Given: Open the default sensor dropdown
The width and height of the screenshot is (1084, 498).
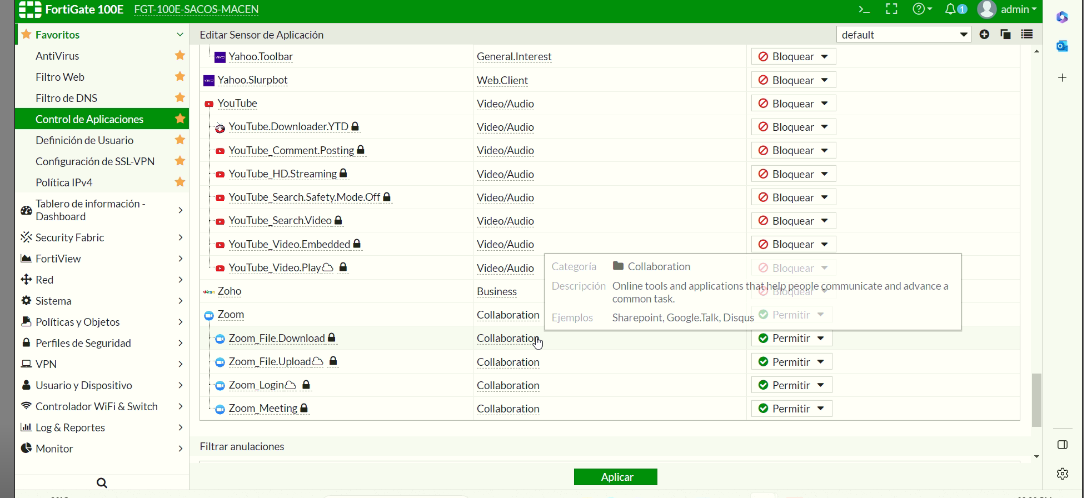Looking at the screenshot, I should pos(904,34).
